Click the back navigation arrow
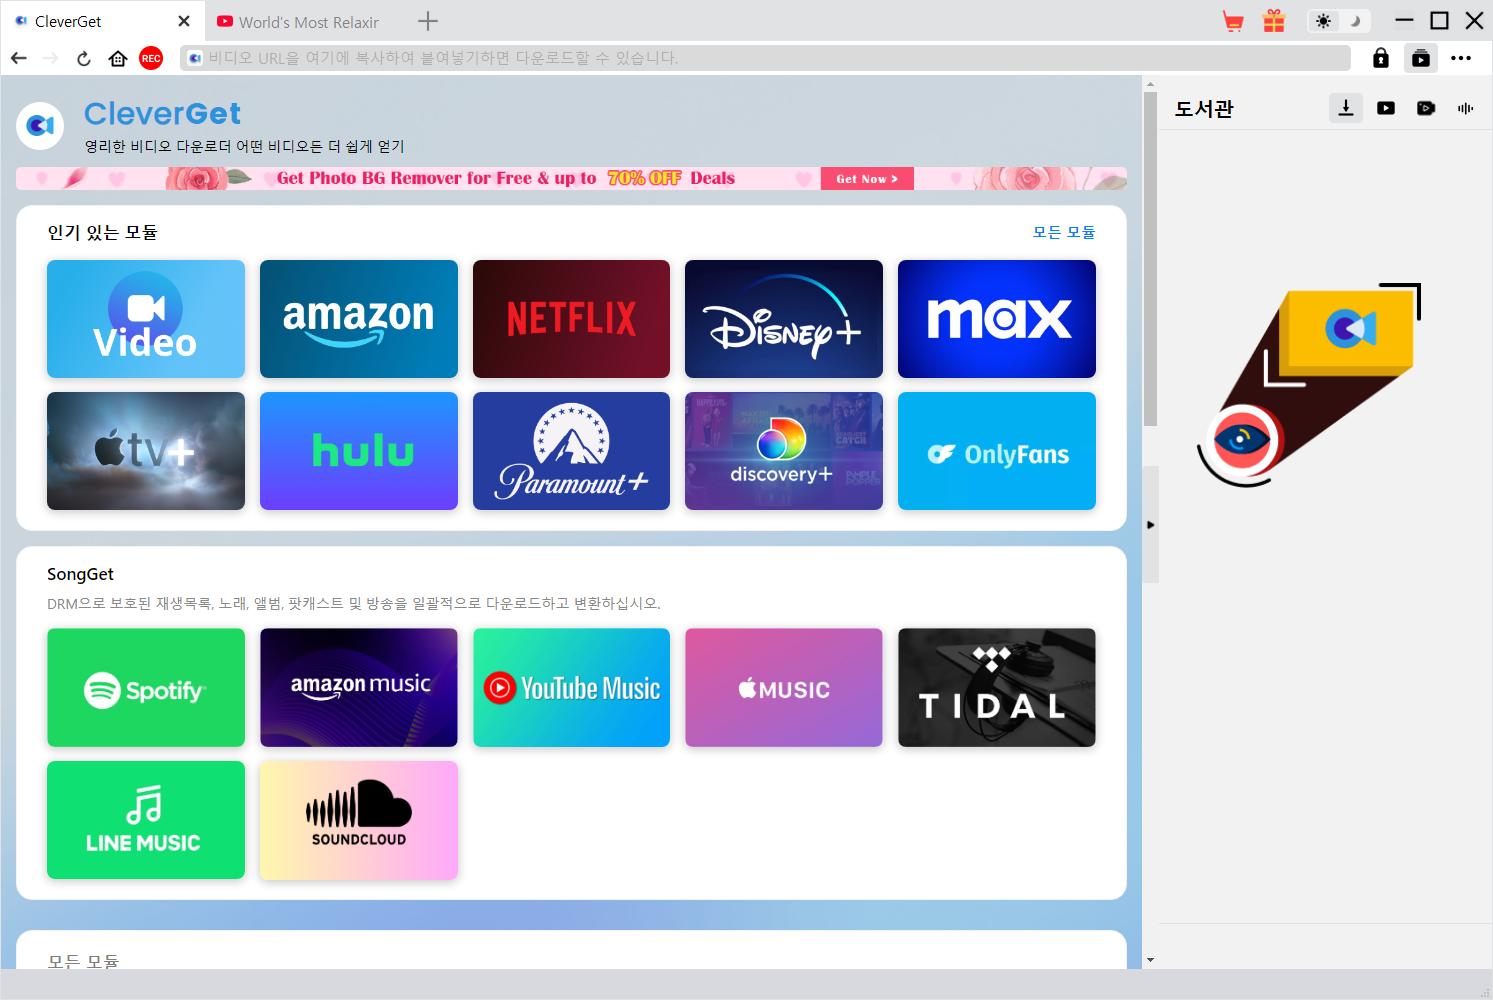The image size is (1493, 1000). click(x=19, y=58)
